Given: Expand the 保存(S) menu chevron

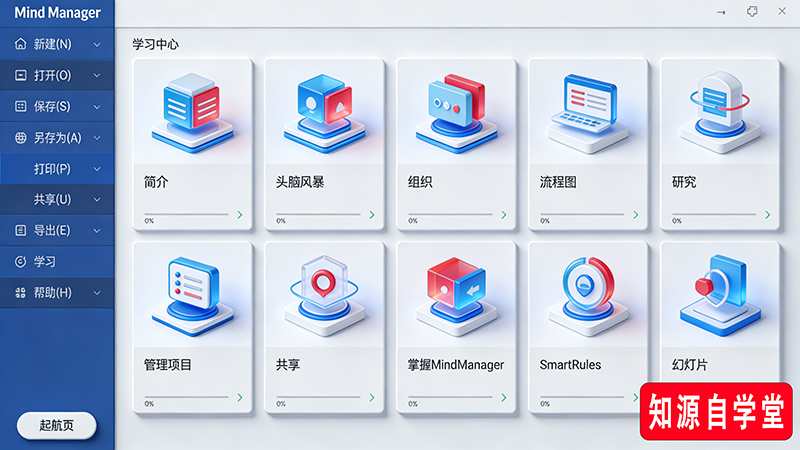Looking at the screenshot, I should click(x=97, y=107).
